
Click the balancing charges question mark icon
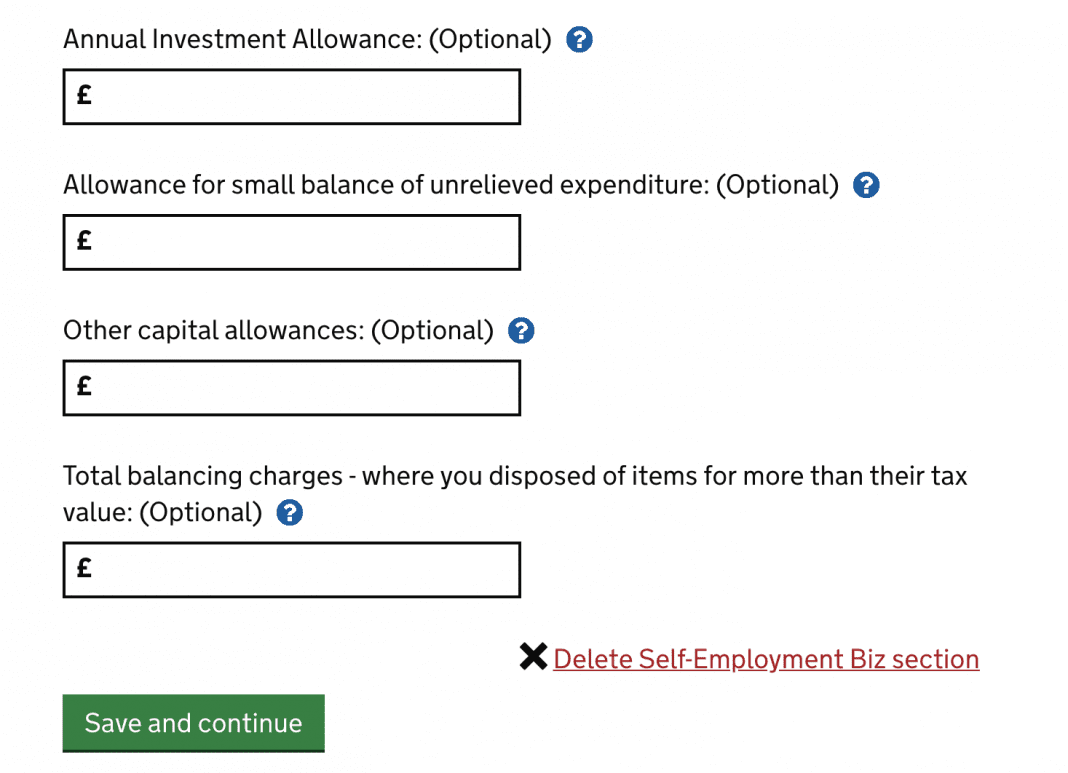tap(289, 513)
